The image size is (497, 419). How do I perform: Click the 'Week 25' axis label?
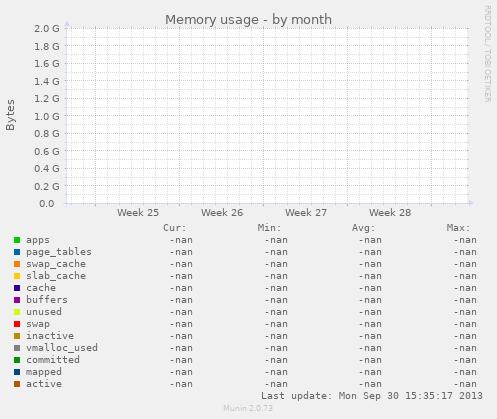pyautogui.click(x=138, y=213)
